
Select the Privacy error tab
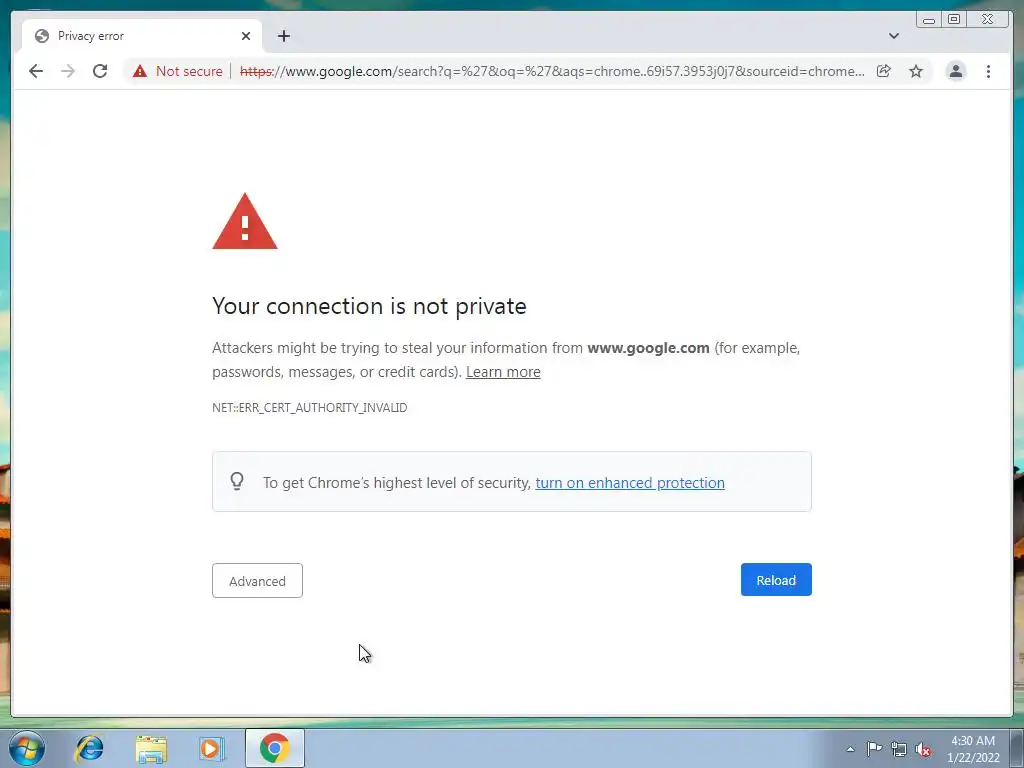point(142,36)
